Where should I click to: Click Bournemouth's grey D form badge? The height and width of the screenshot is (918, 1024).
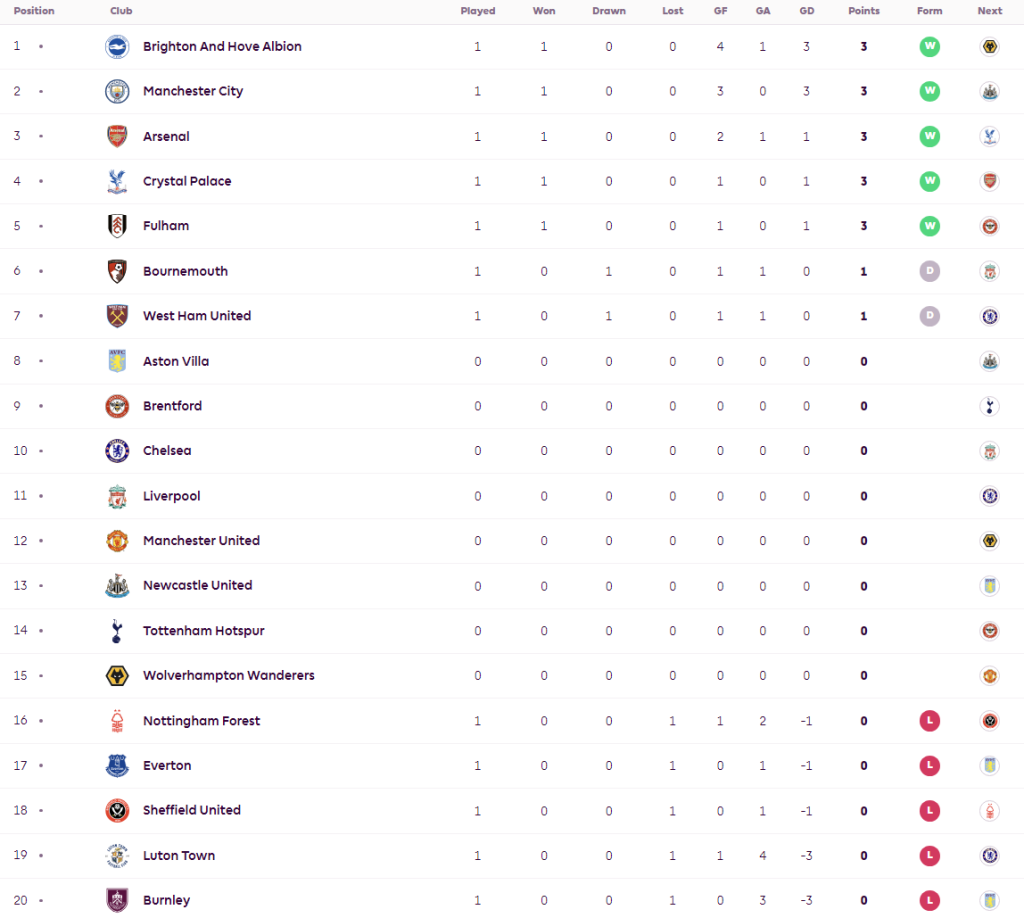(x=930, y=271)
